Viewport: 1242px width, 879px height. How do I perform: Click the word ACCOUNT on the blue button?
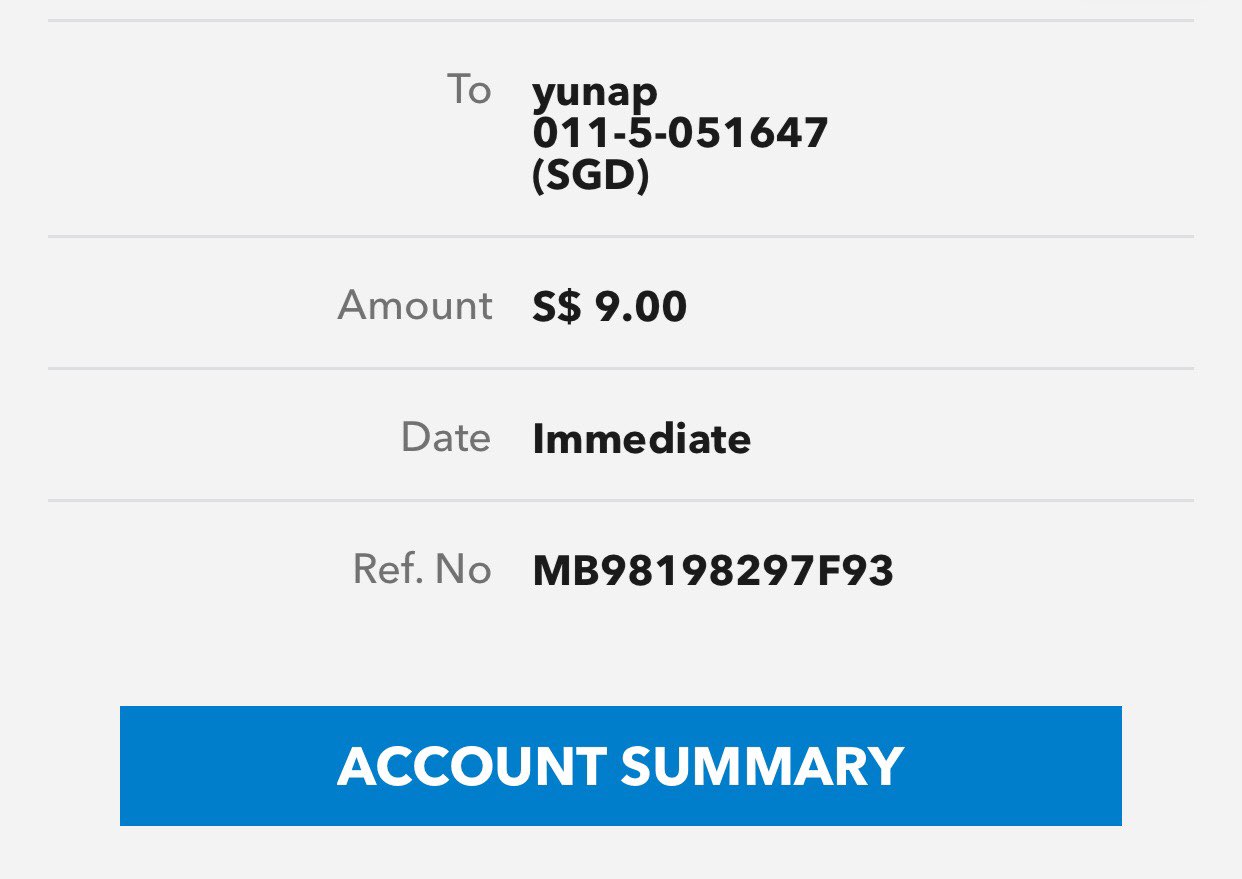point(471,766)
